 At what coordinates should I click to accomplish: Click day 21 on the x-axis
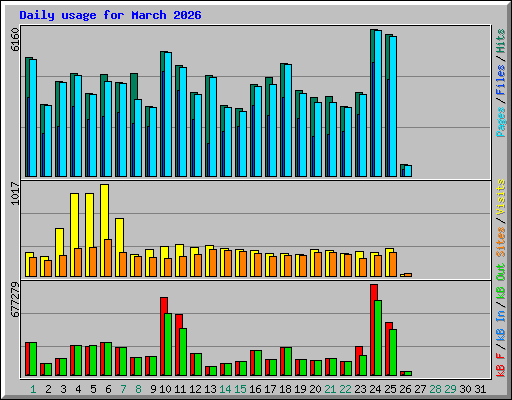pos(330,389)
